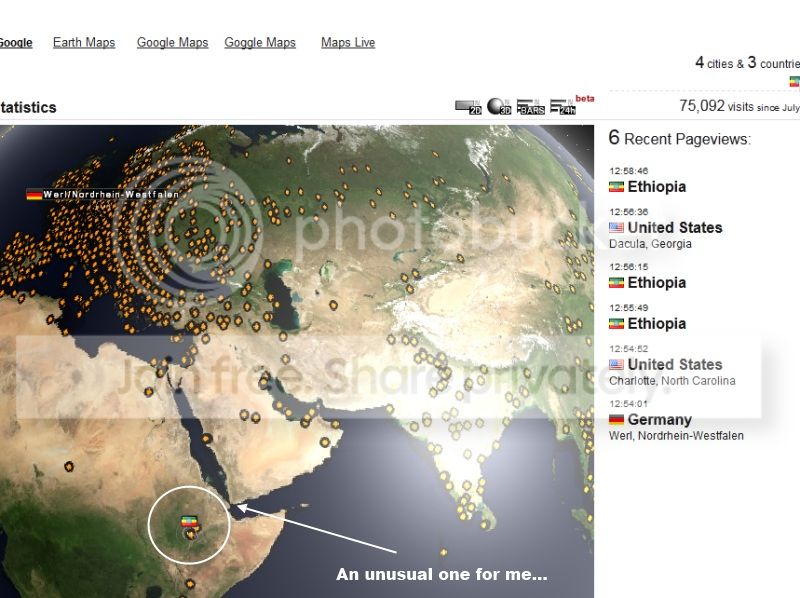Click the US flag icon beside Dacula entry
The image size is (800, 598).
(616, 228)
